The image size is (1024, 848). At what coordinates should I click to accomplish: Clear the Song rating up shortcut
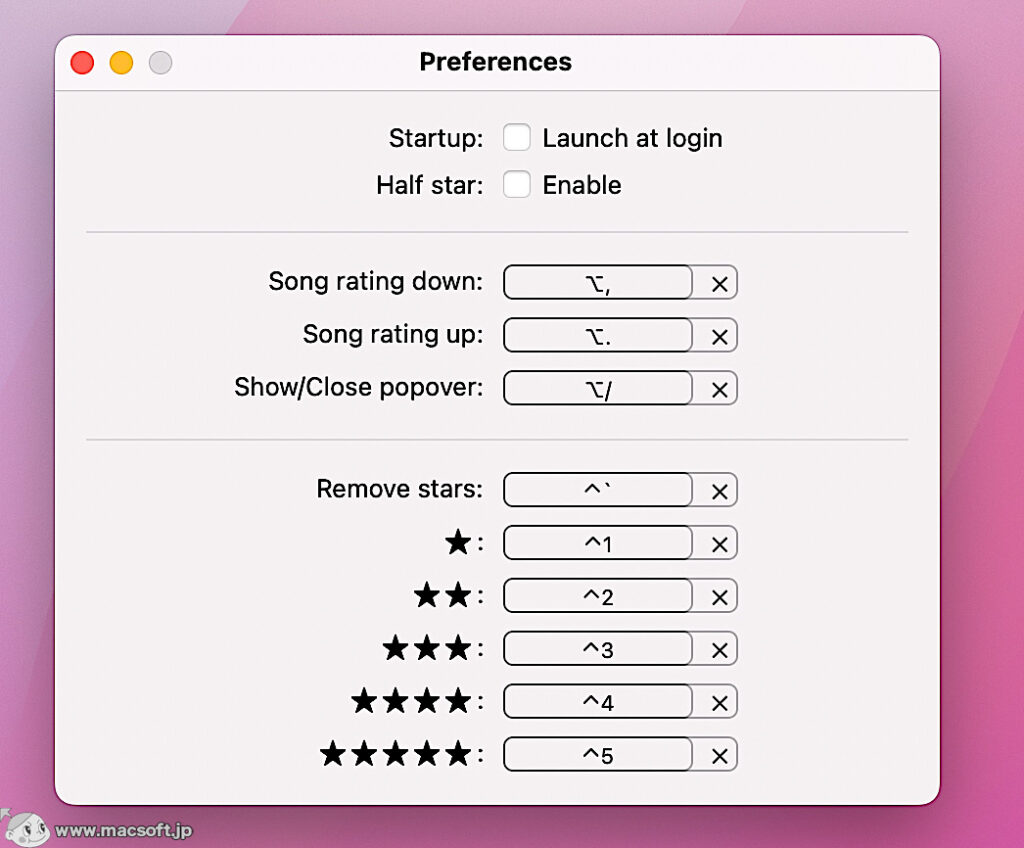718,336
